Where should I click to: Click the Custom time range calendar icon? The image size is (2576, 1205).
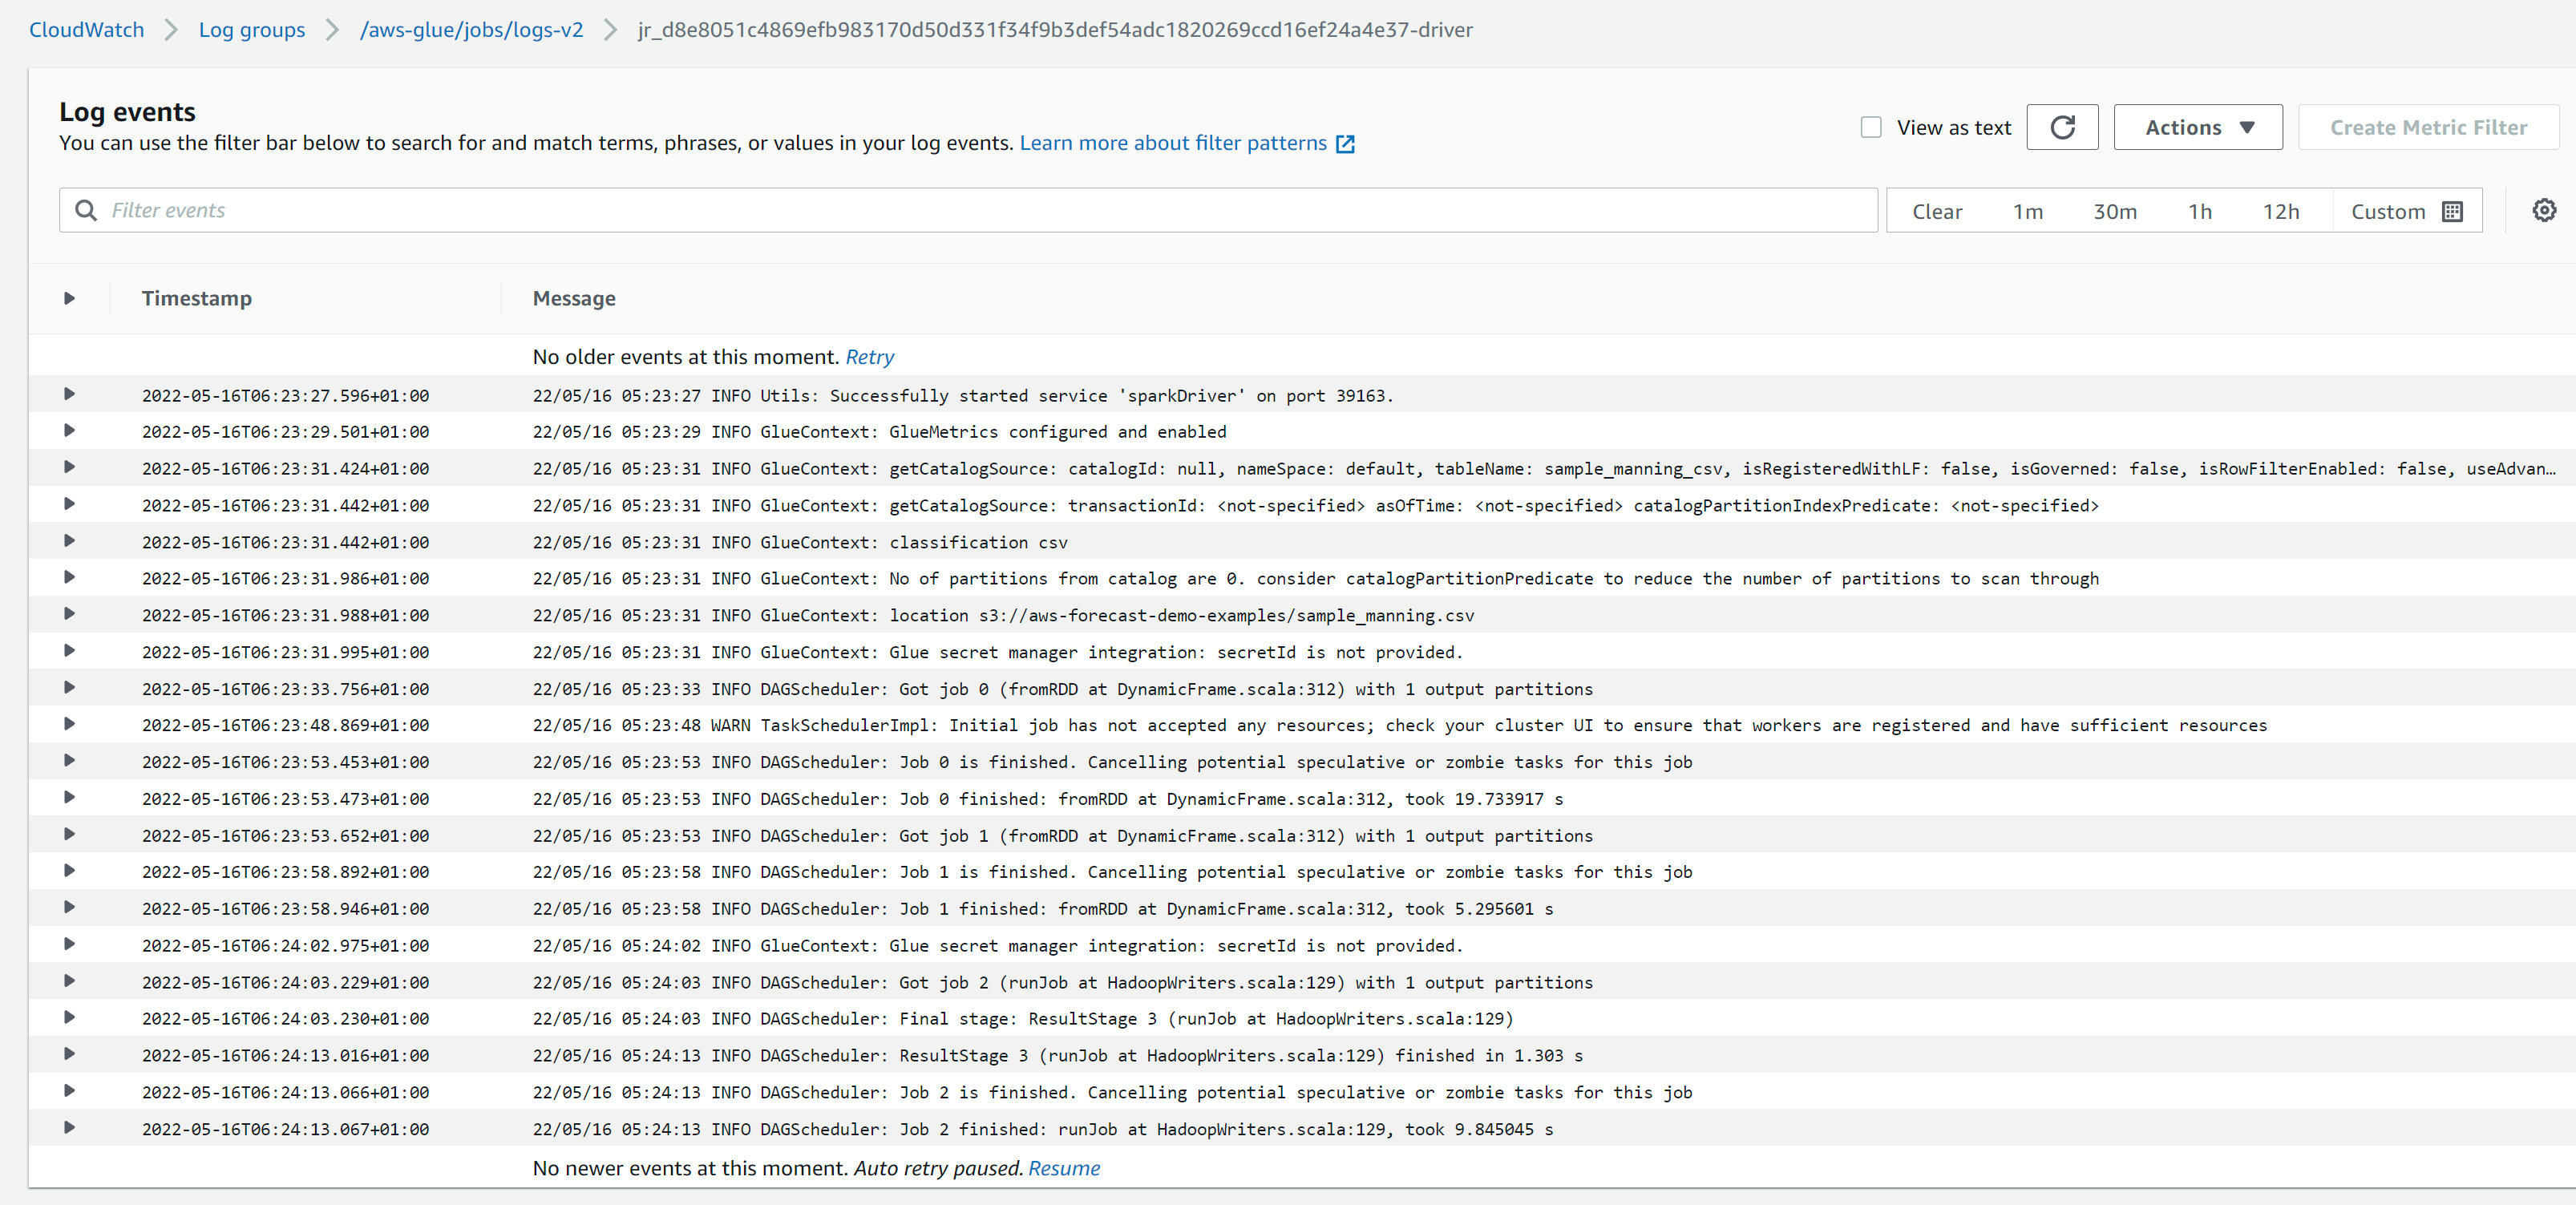(x=2451, y=211)
